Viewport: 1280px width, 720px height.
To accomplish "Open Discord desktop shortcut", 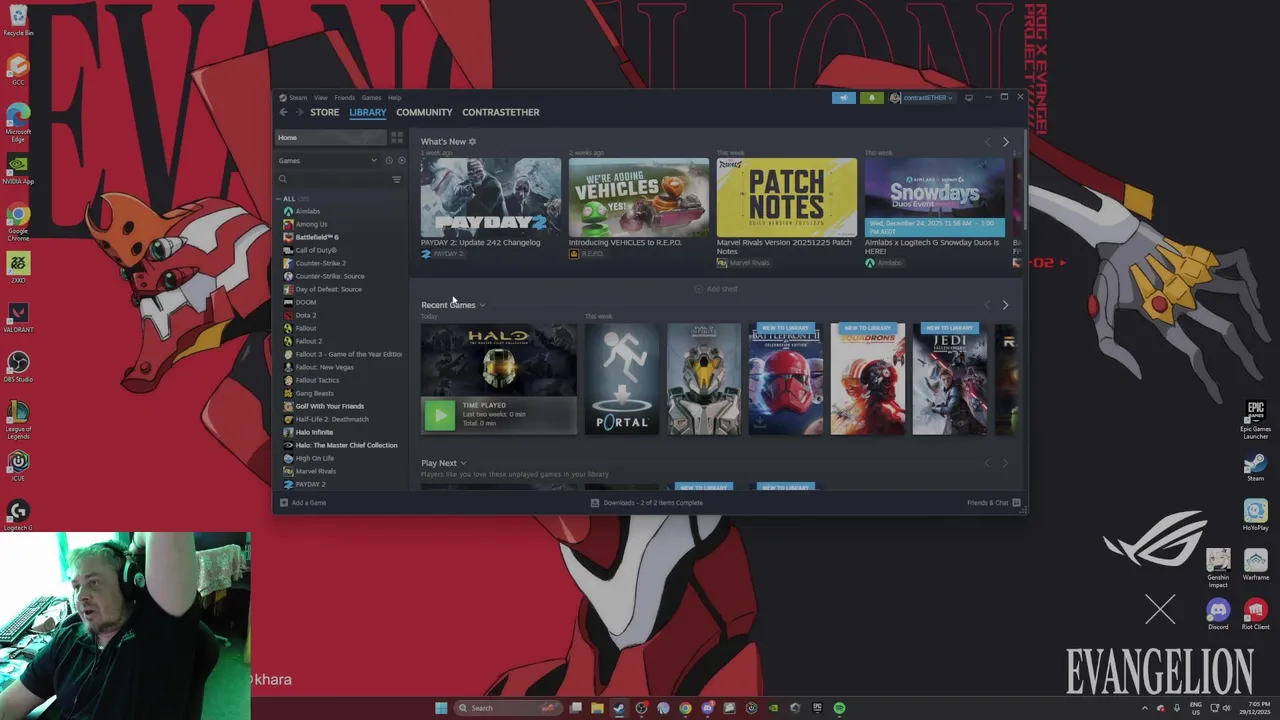I will tap(1218, 612).
